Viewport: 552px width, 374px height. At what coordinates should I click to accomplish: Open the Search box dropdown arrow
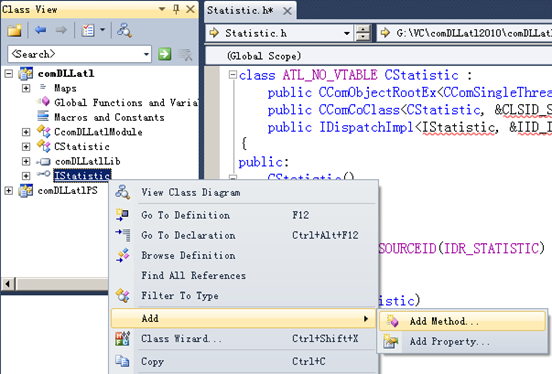[x=146, y=54]
